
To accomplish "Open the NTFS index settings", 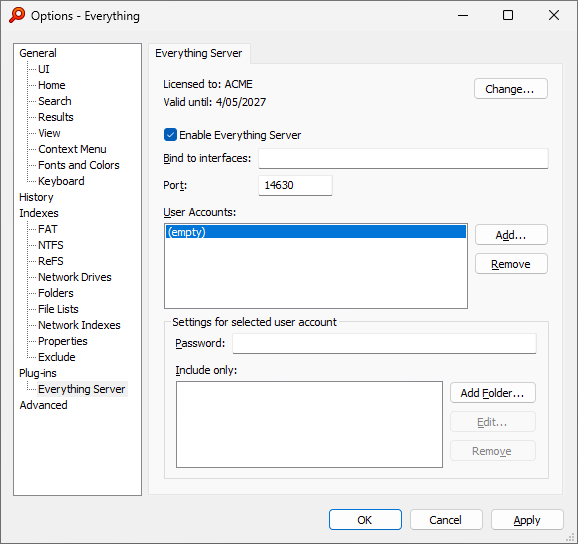I will 51,245.
